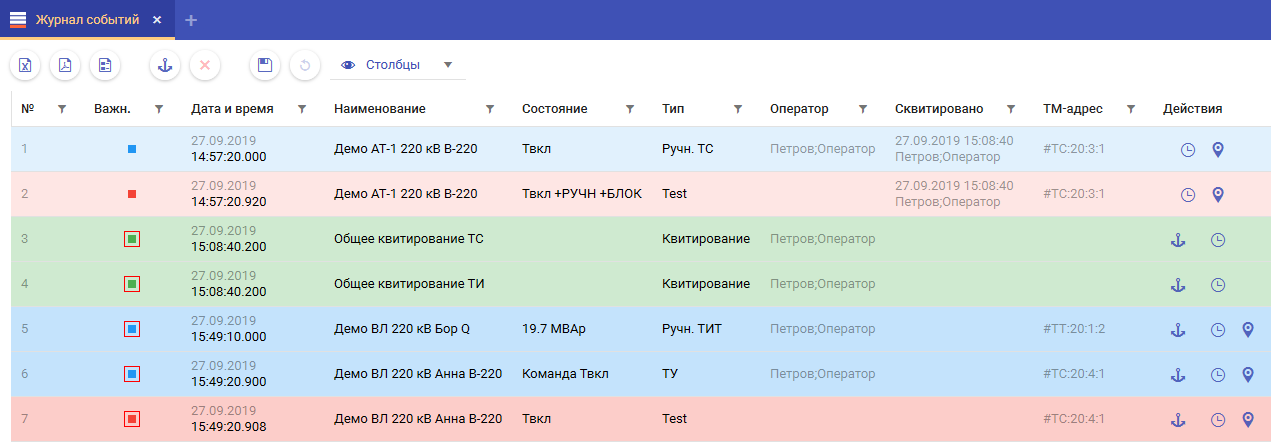Switch to the Журнал событий tab

(x=87, y=20)
